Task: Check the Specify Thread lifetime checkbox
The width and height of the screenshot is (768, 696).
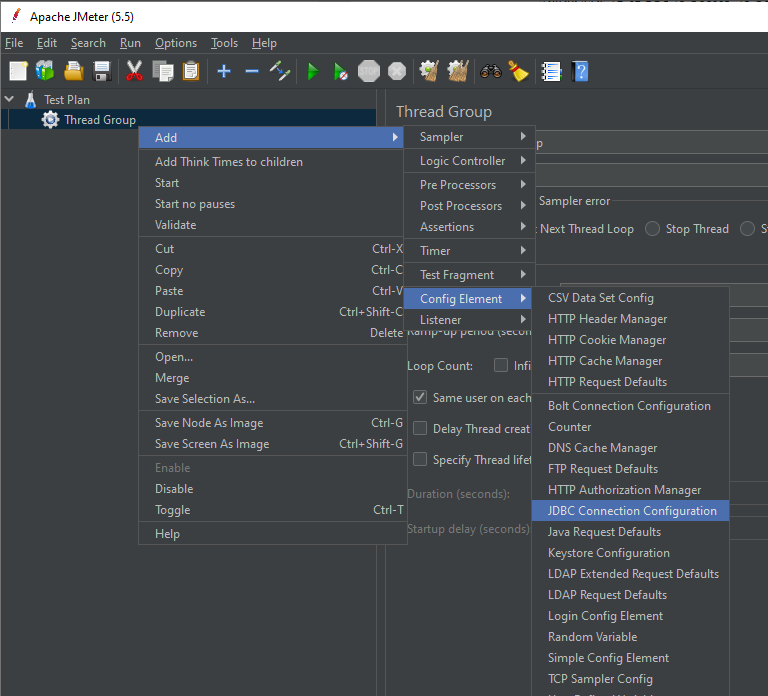Action: (x=420, y=460)
